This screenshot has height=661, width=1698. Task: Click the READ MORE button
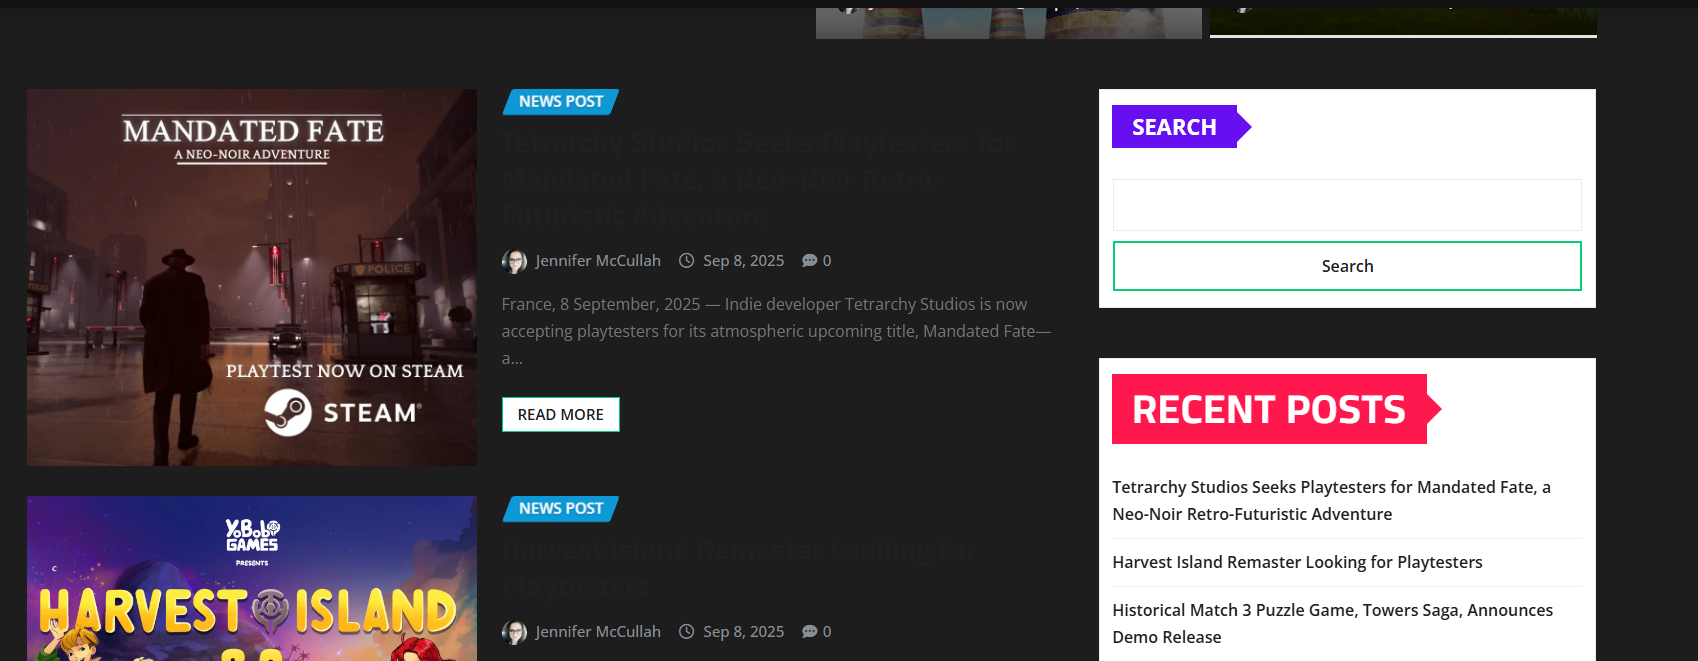coord(561,415)
